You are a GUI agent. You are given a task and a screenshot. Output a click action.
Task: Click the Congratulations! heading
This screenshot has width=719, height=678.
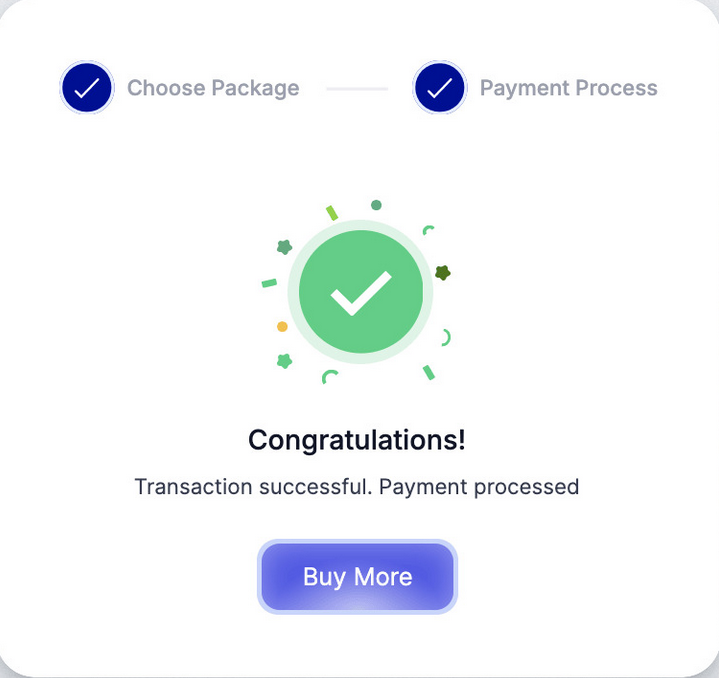[357, 440]
